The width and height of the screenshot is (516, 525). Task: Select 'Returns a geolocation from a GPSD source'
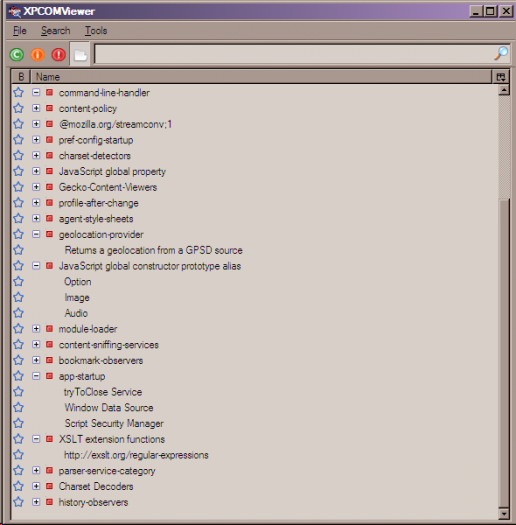pos(153,250)
